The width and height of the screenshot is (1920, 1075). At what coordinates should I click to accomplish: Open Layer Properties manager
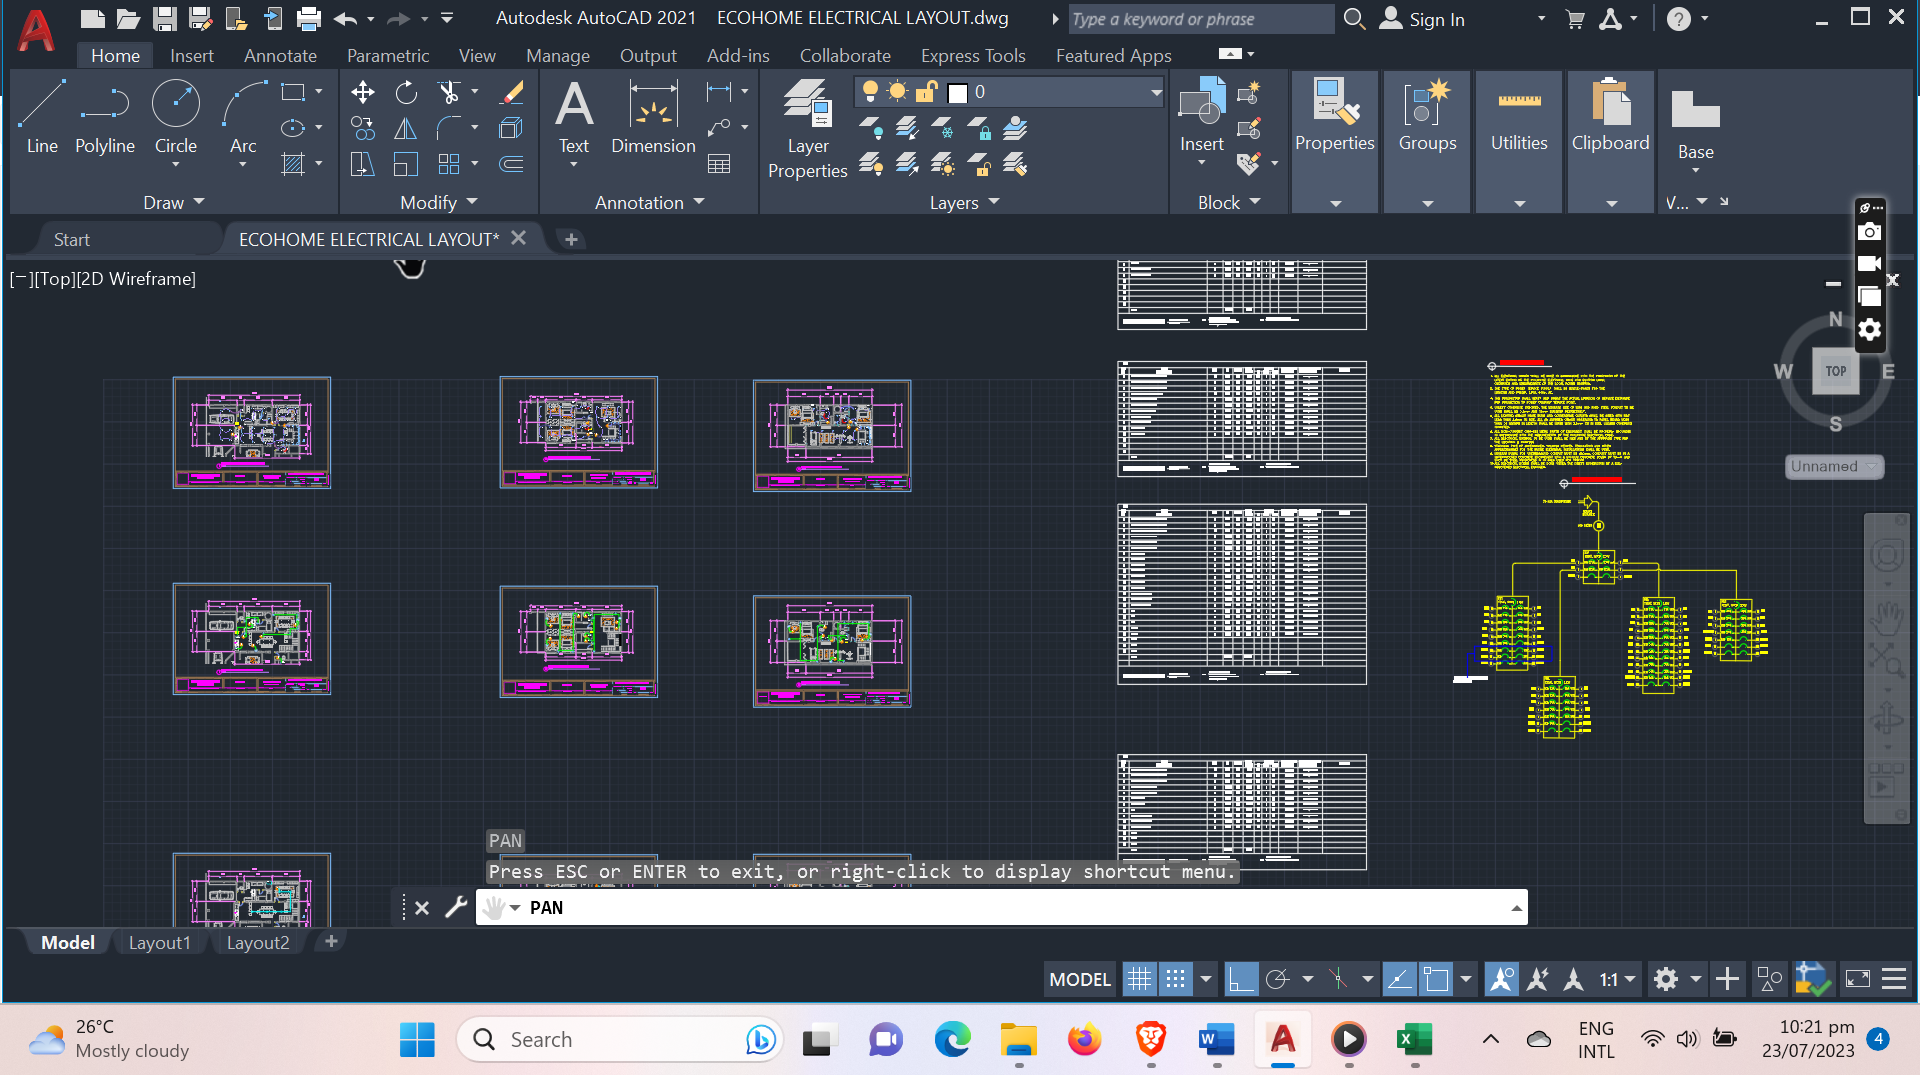point(808,129)
